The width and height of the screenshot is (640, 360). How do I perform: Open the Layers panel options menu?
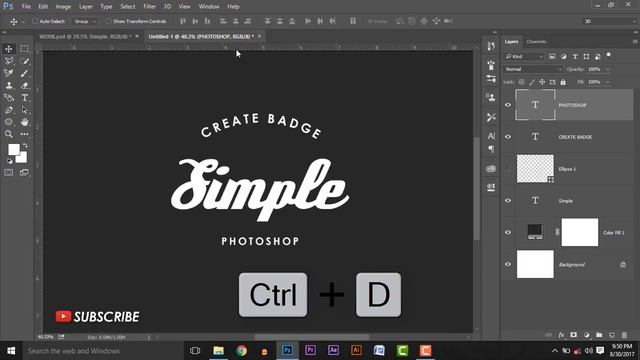[x=635, y=42]
